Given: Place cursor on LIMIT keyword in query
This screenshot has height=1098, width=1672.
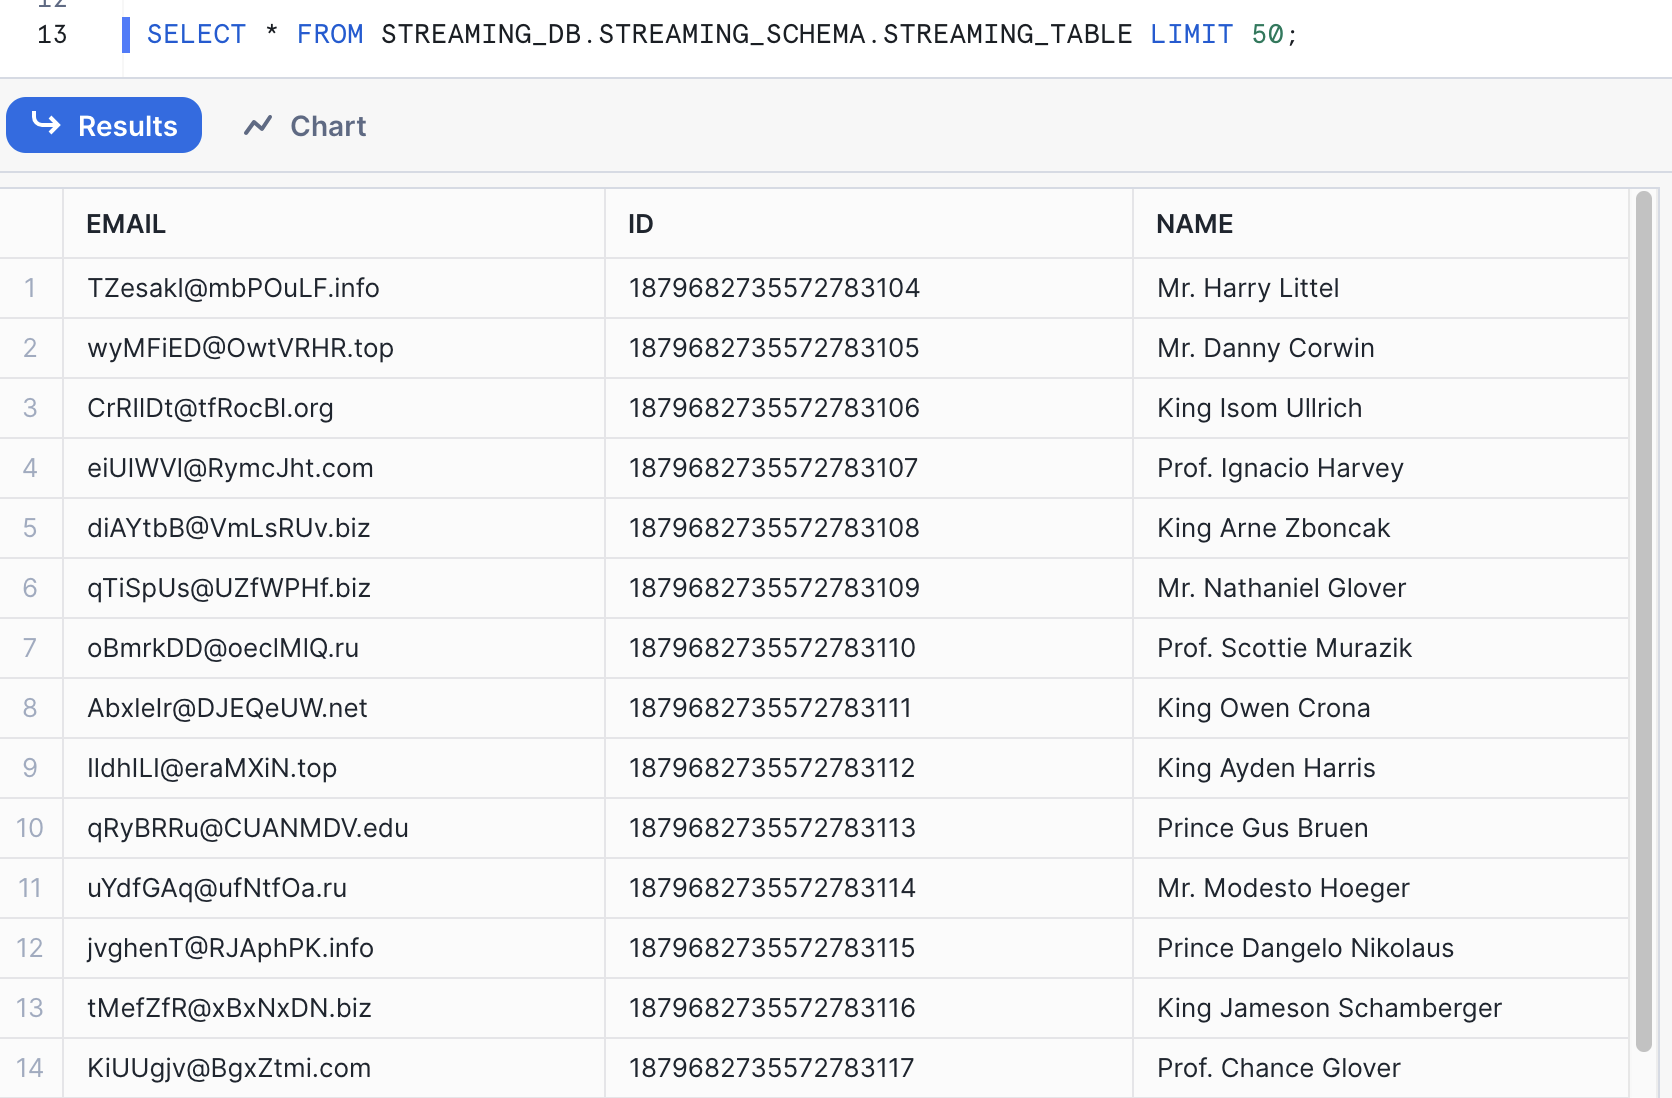Looking at the screenshot, I should (x=1191, y=35).
